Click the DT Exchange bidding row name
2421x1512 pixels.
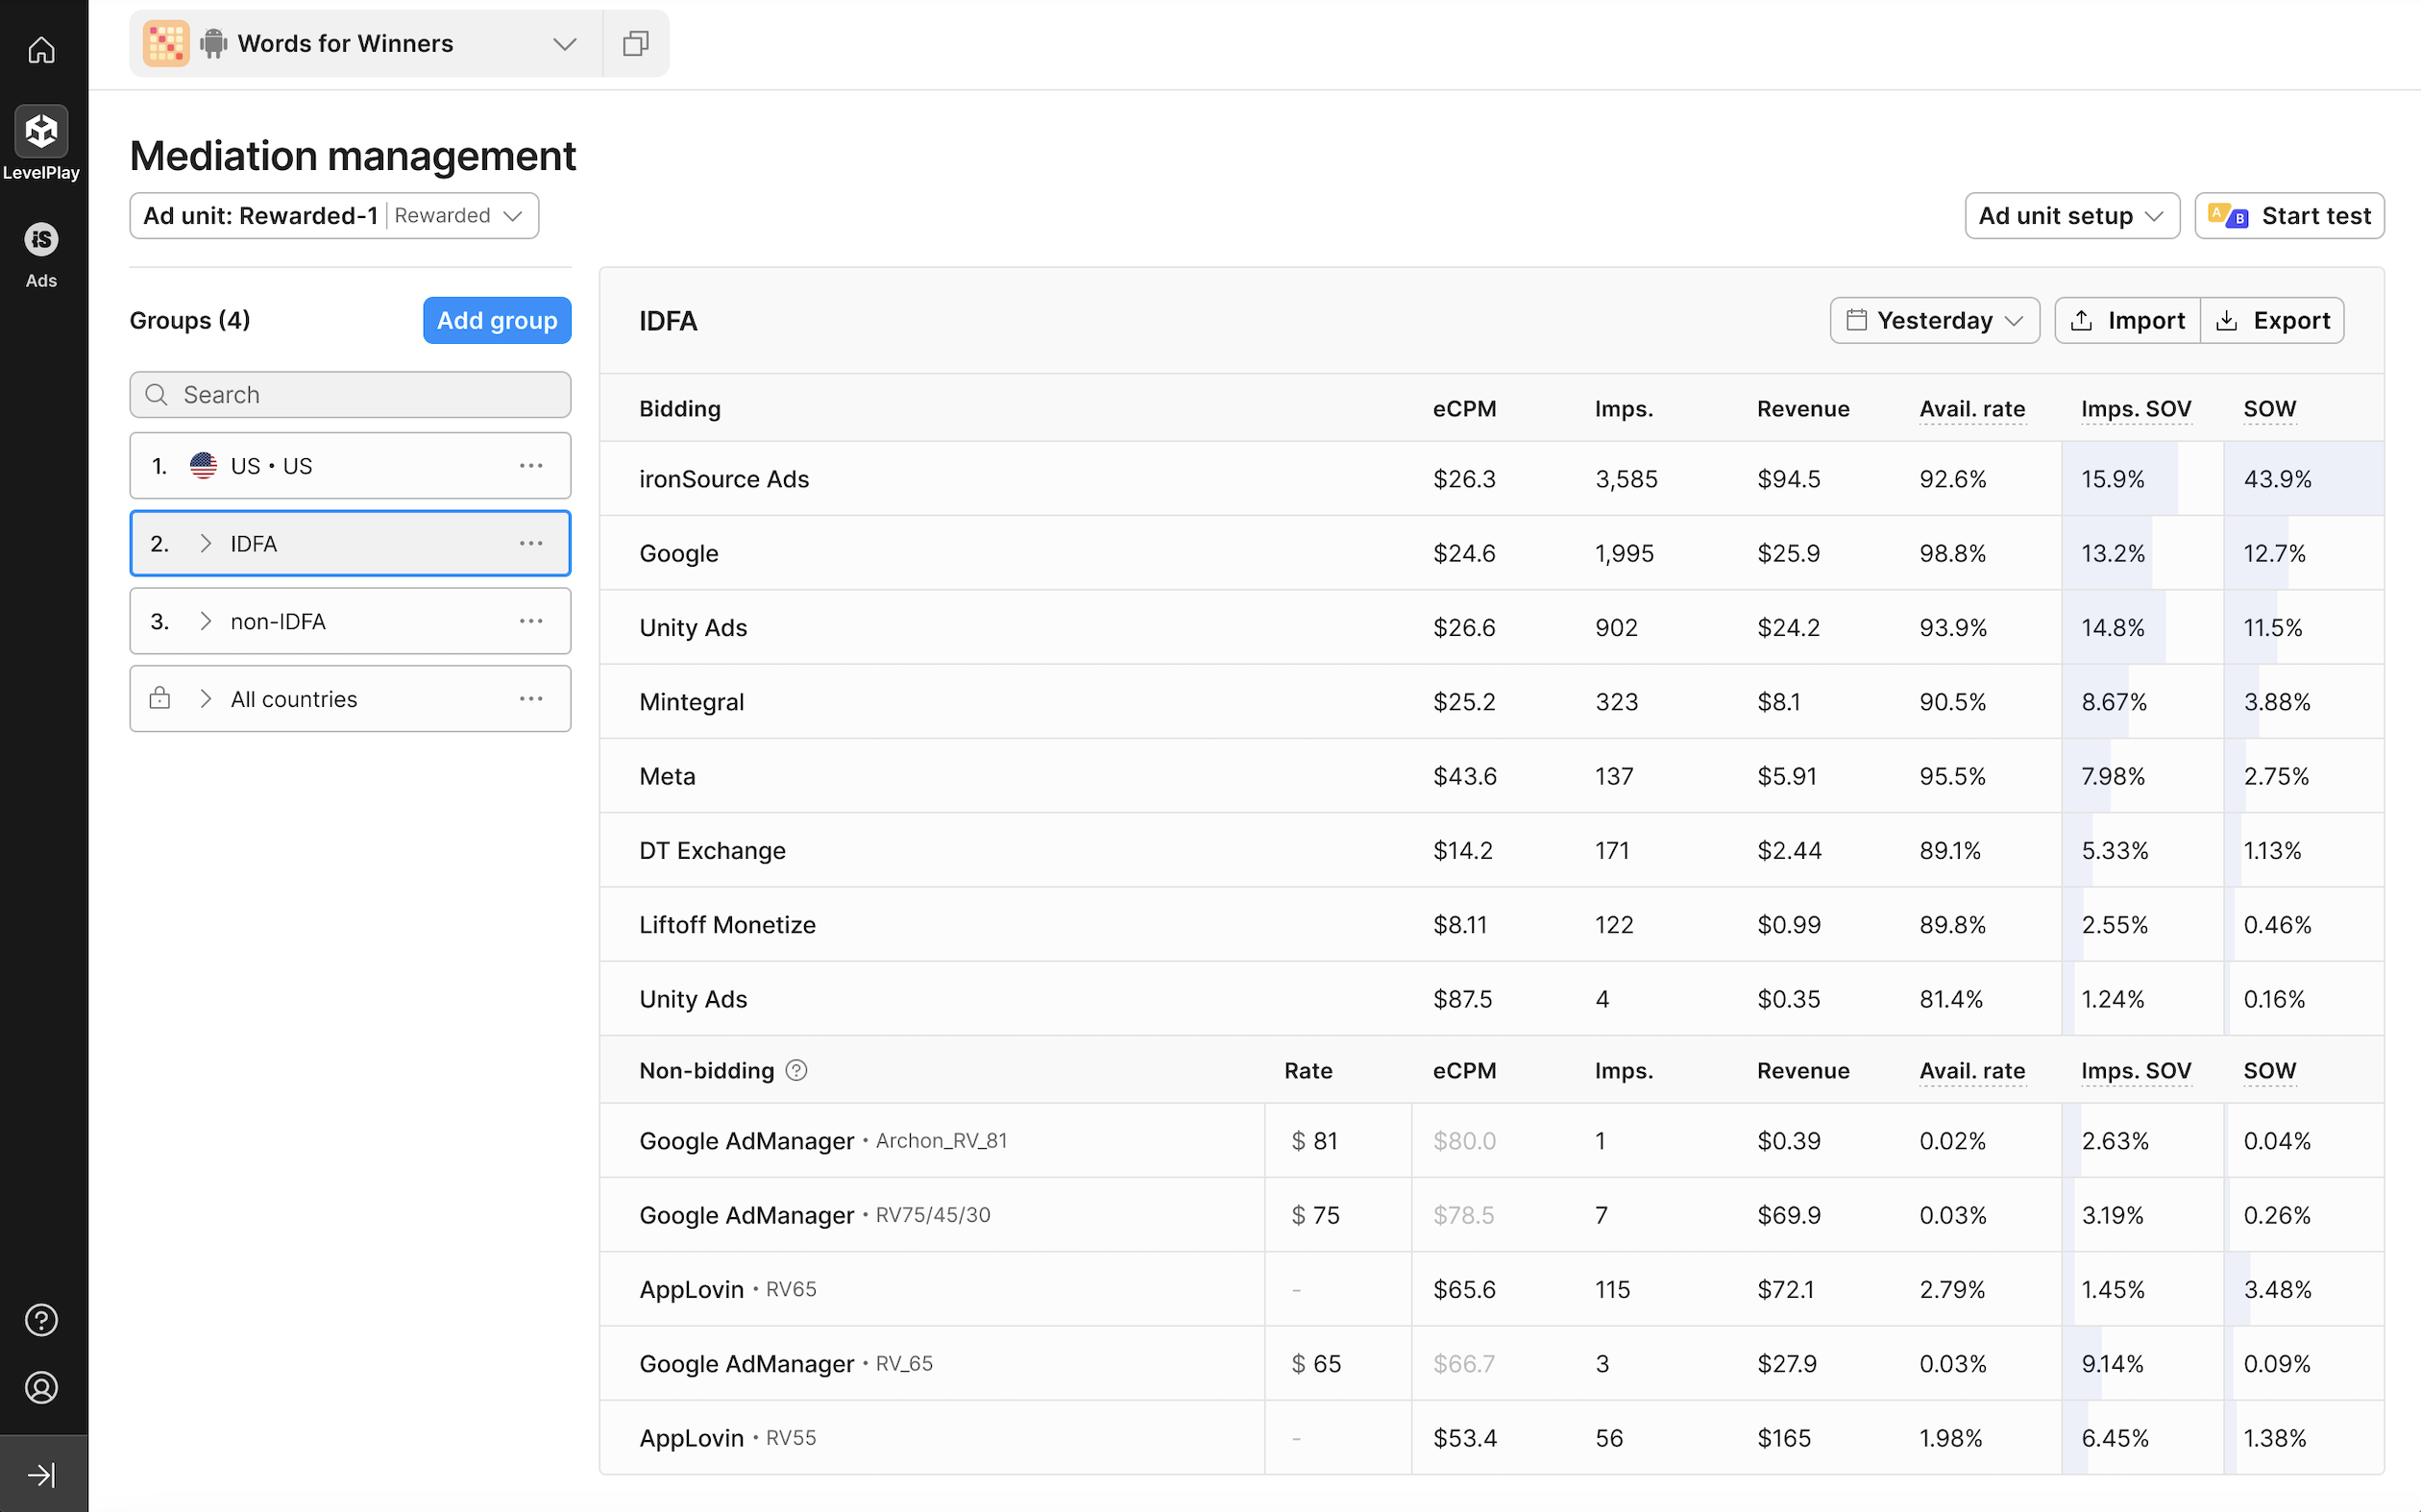click(712, 850)
